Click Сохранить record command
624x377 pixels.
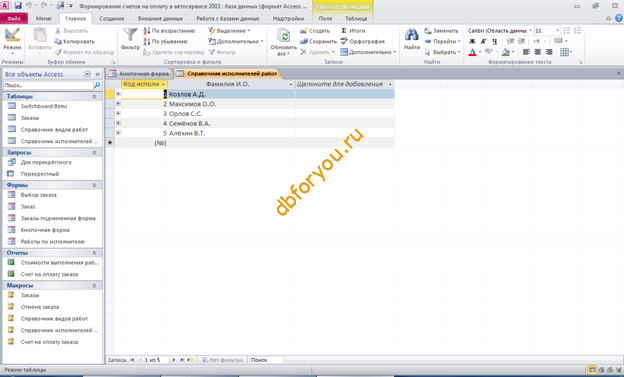(318, 41)
